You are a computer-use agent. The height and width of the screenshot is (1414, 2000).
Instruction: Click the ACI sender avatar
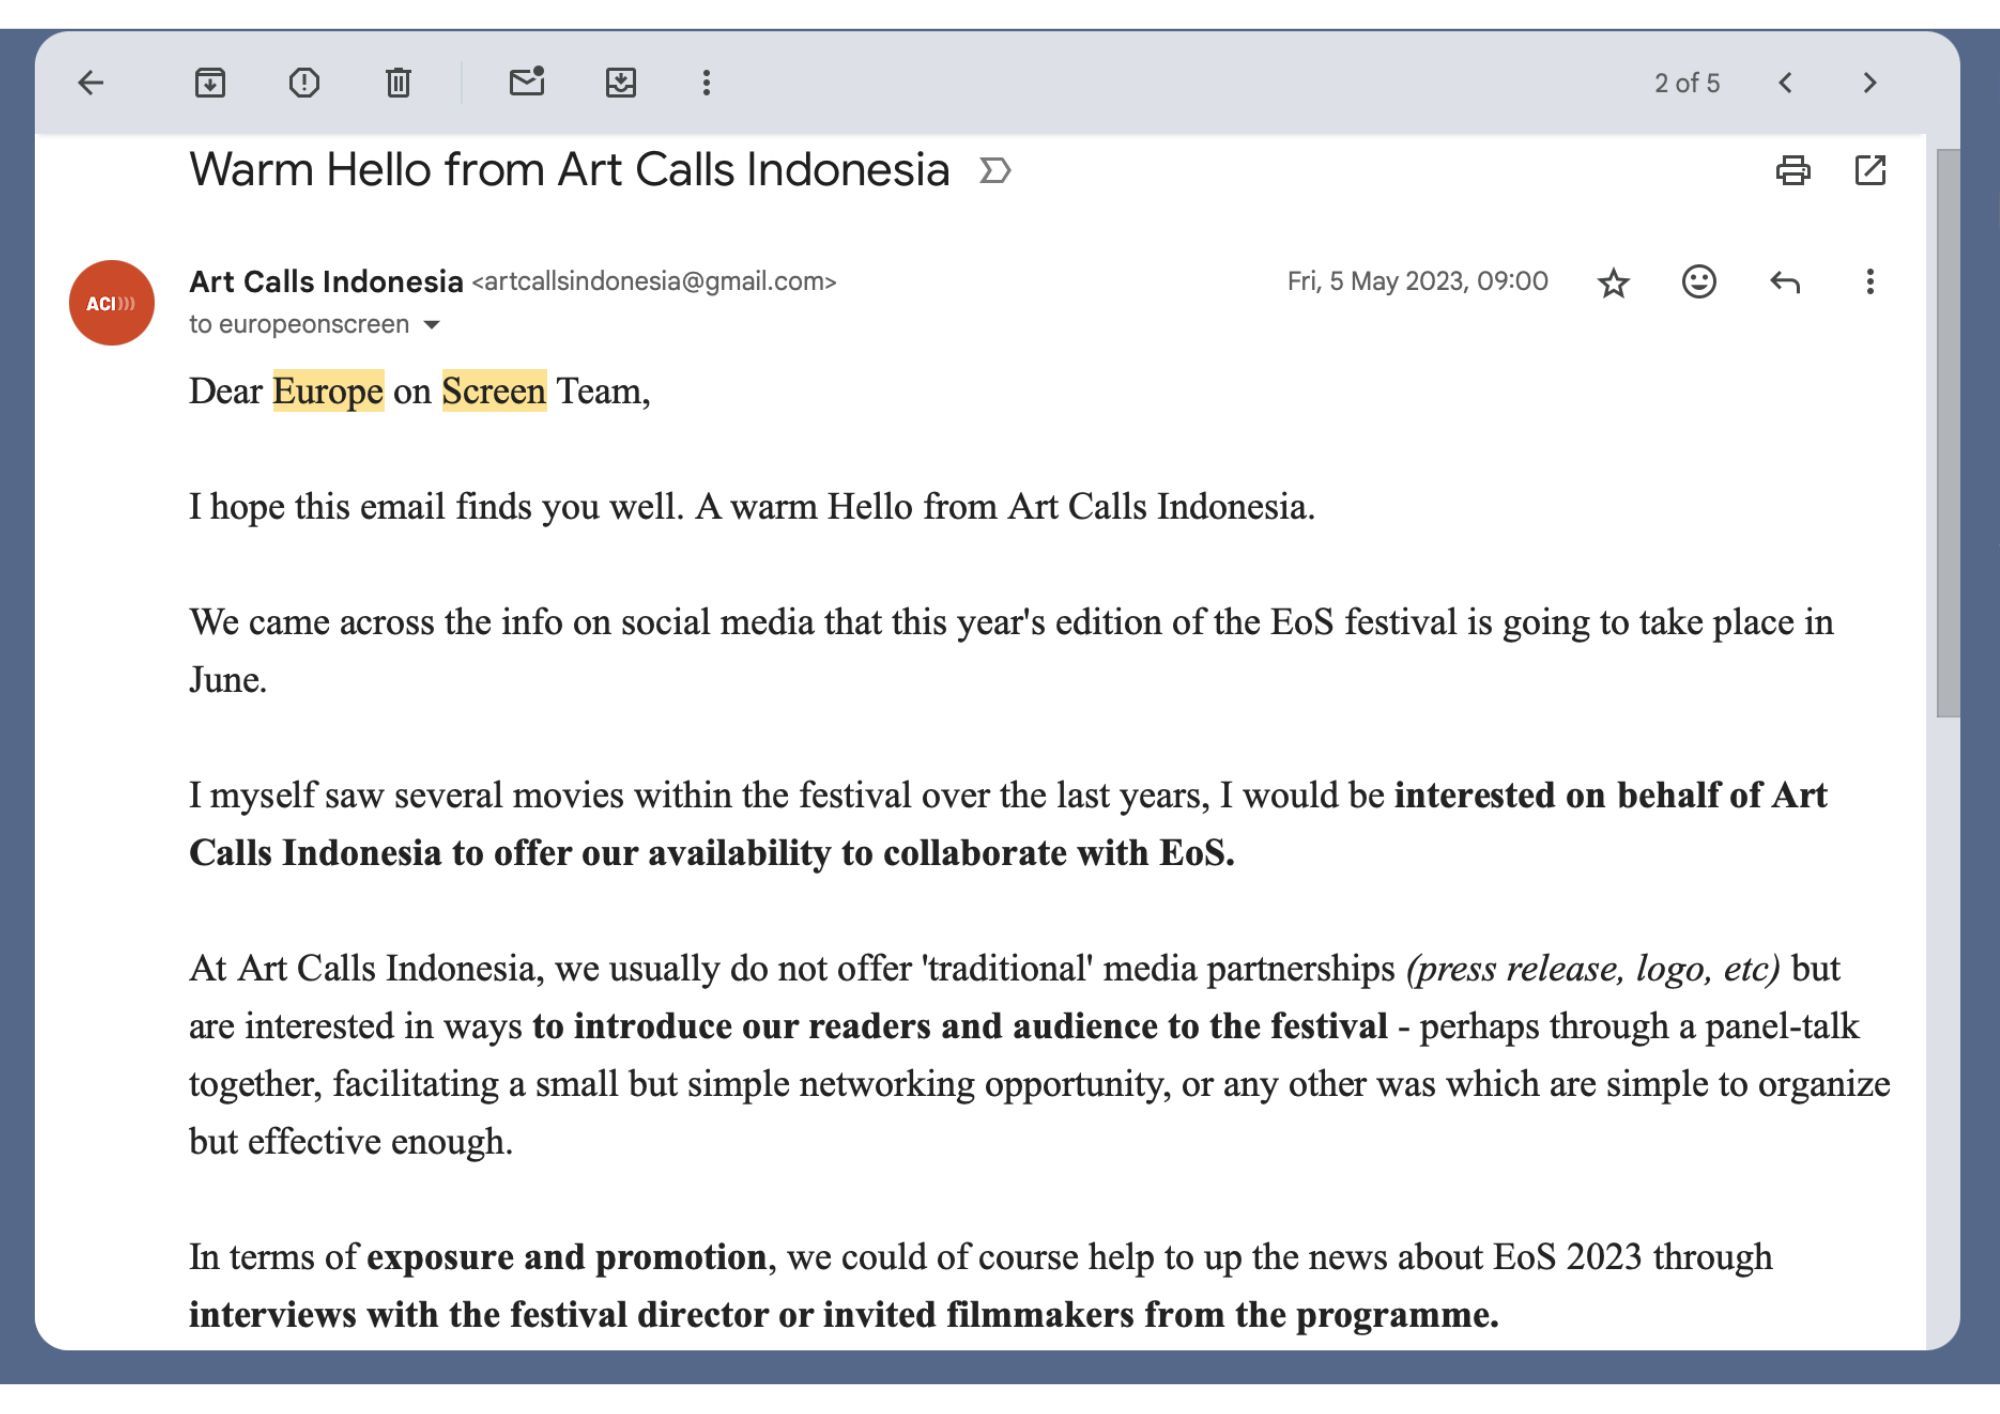112,303
